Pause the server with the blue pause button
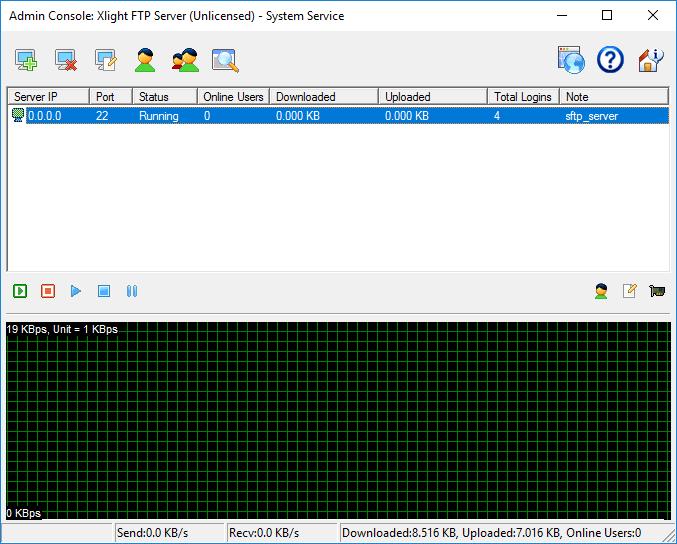The width and height of the screenshot is (677, 544). tap(132, 291)
